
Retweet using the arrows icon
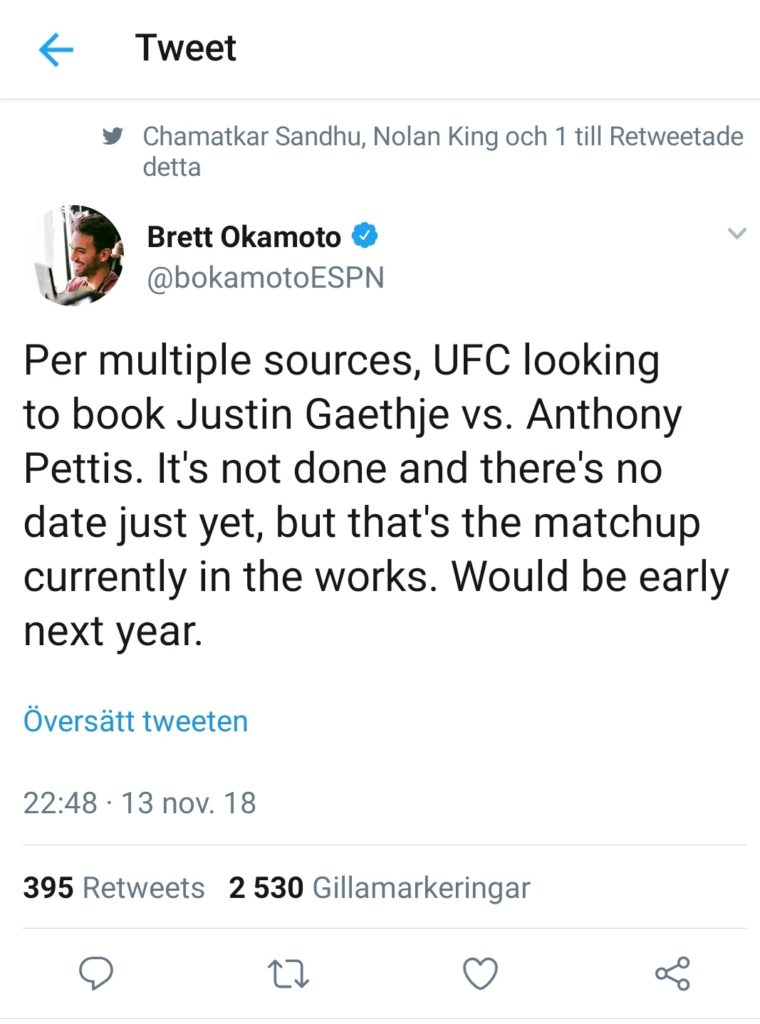(x=288, y=971)
